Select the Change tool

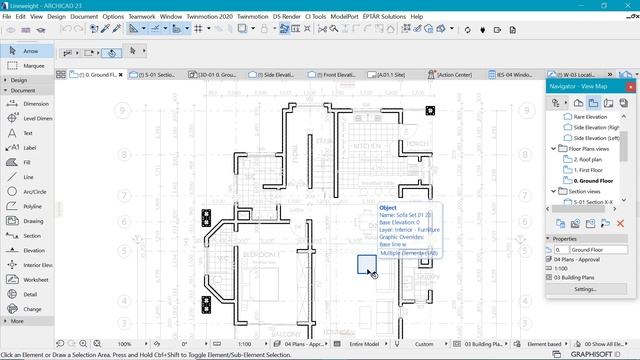pyautogui.click(x=27, y=309)
